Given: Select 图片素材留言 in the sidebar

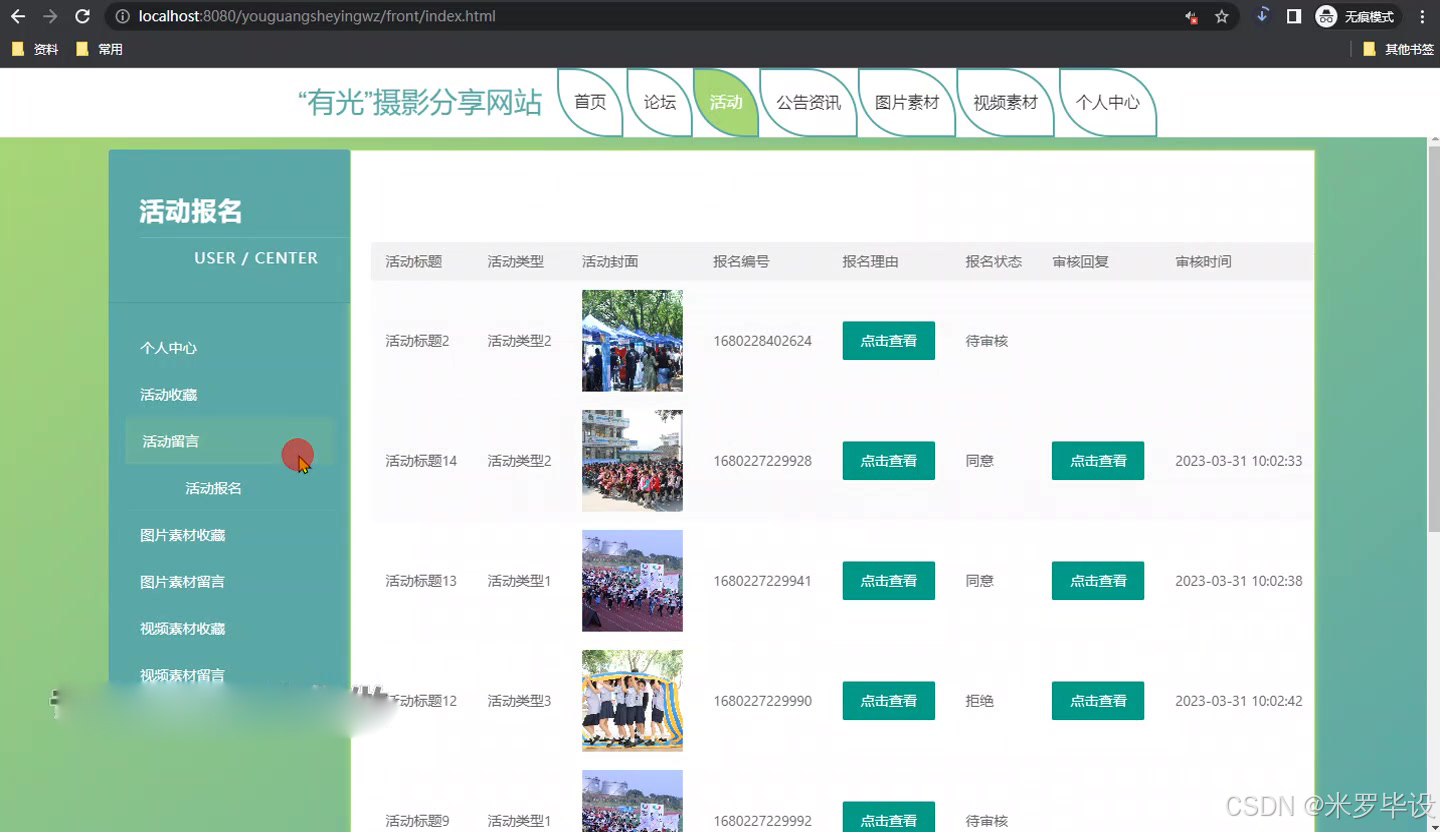Looking at the screenshot, I should point(182,582).
